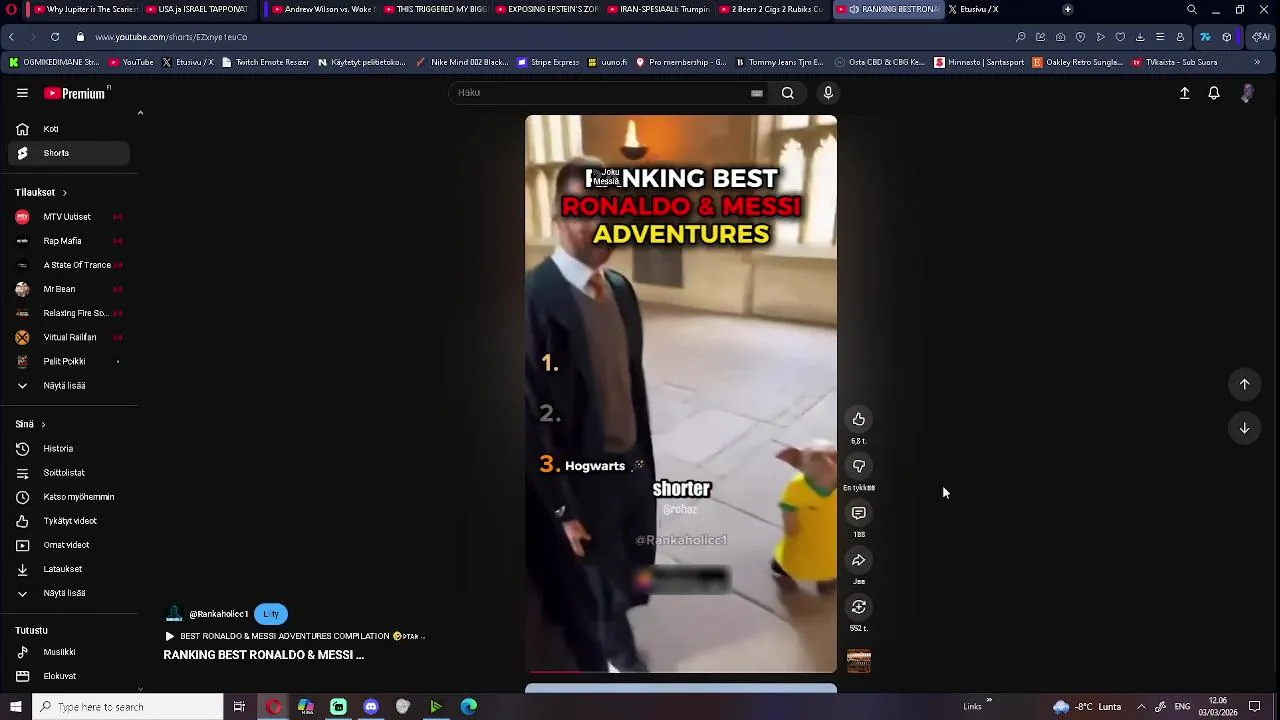Open Elokuvat under Tutustu
This screenshot has height=720, width=1280.
click(x=69, y=676)
